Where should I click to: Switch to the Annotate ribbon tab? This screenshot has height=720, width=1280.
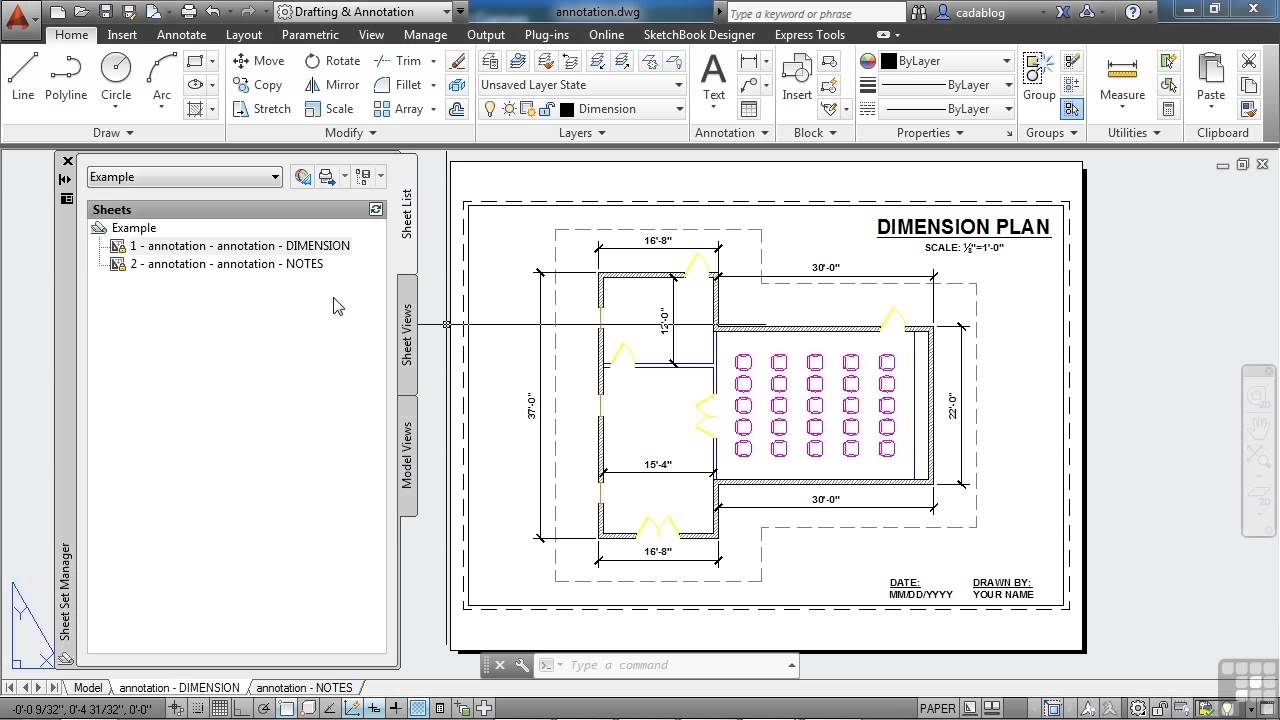click(181, 34)
